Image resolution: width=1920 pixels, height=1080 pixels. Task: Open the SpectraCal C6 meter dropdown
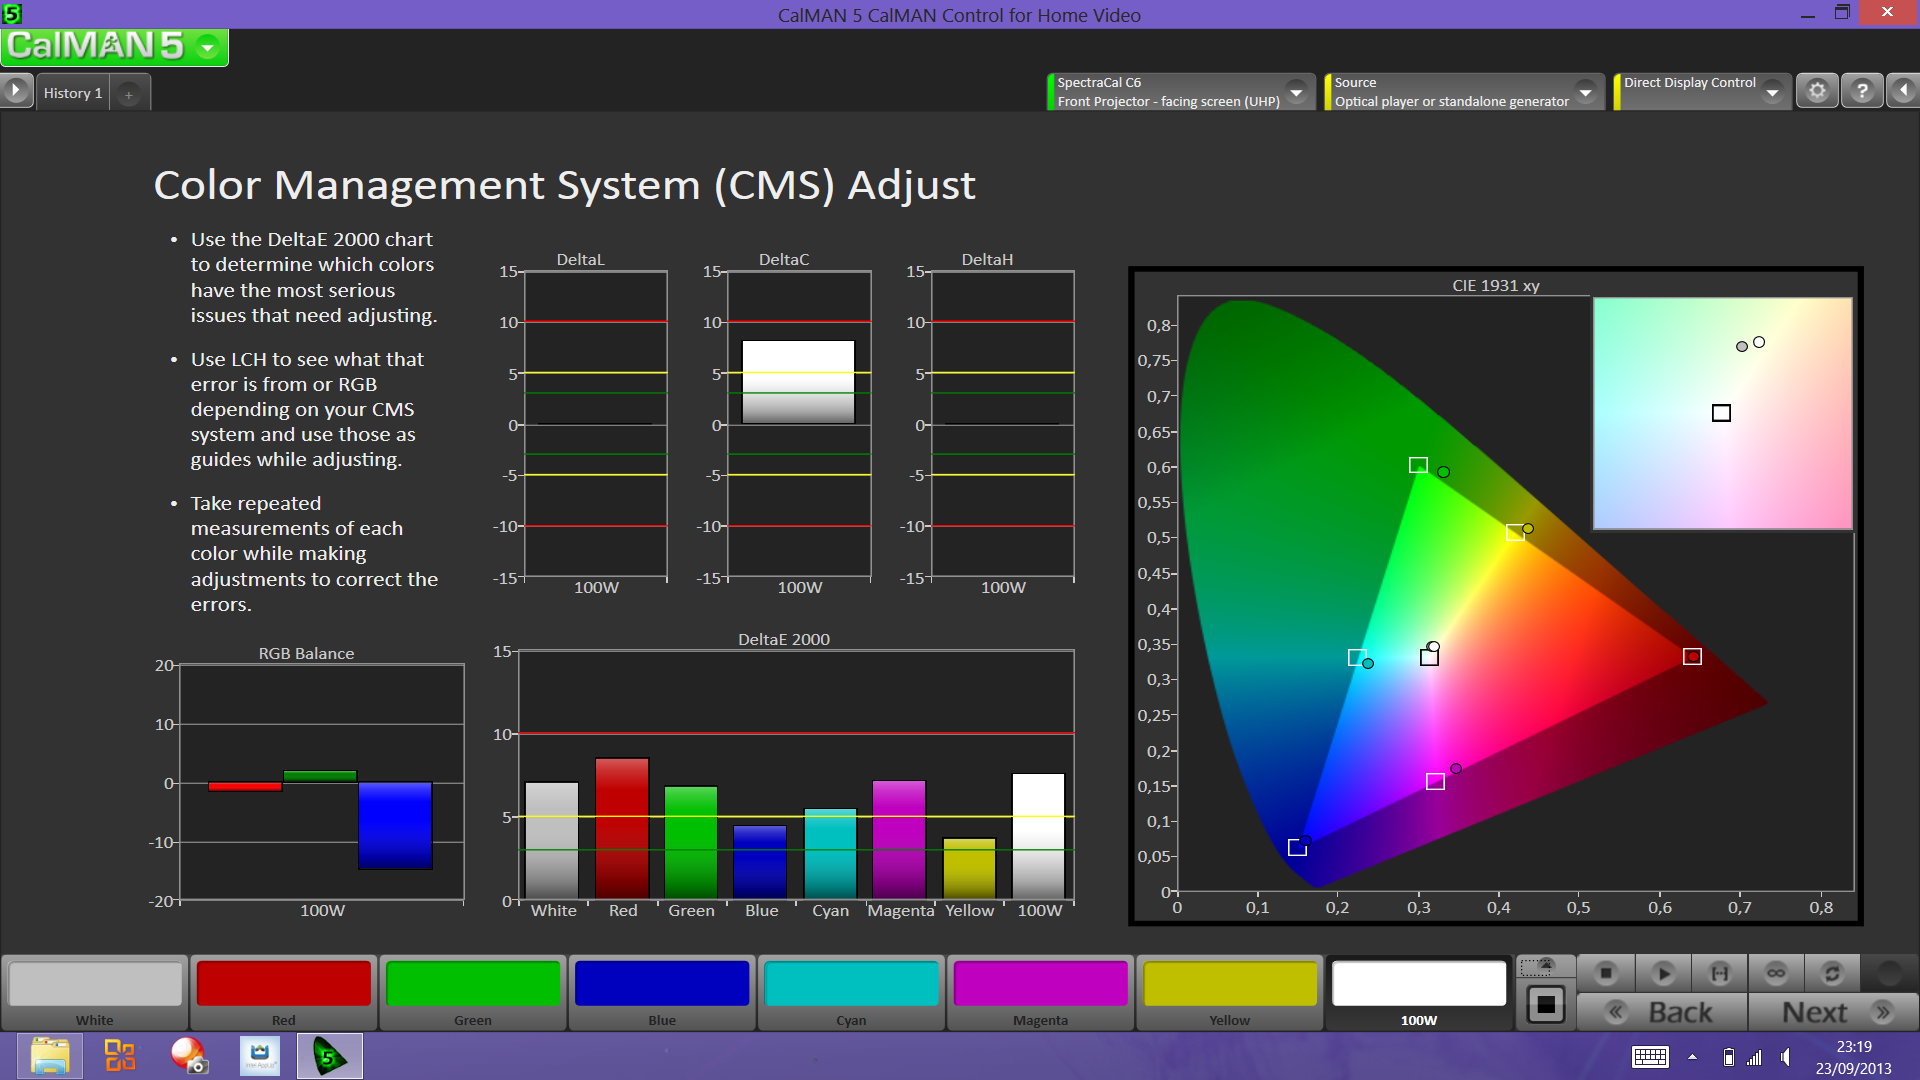1296,92
